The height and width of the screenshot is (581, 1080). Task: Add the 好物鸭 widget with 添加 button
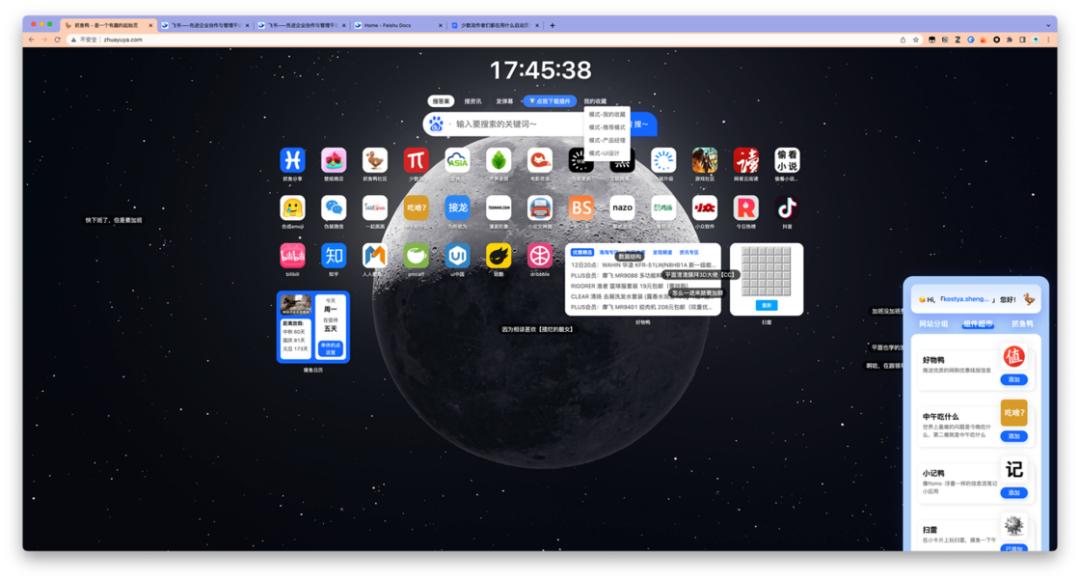point(1014,380)
